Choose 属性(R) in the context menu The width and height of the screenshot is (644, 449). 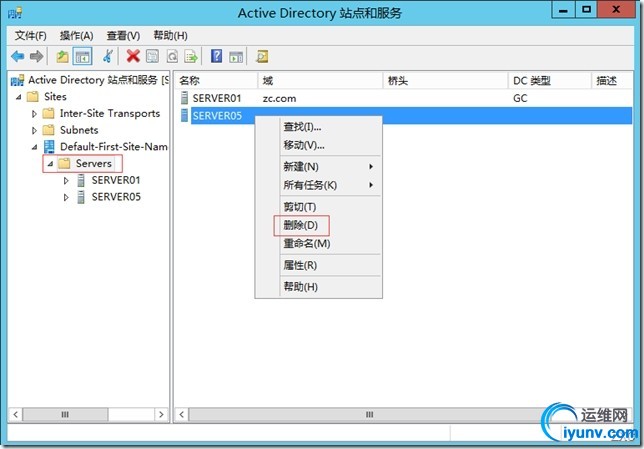pos(319,265)
